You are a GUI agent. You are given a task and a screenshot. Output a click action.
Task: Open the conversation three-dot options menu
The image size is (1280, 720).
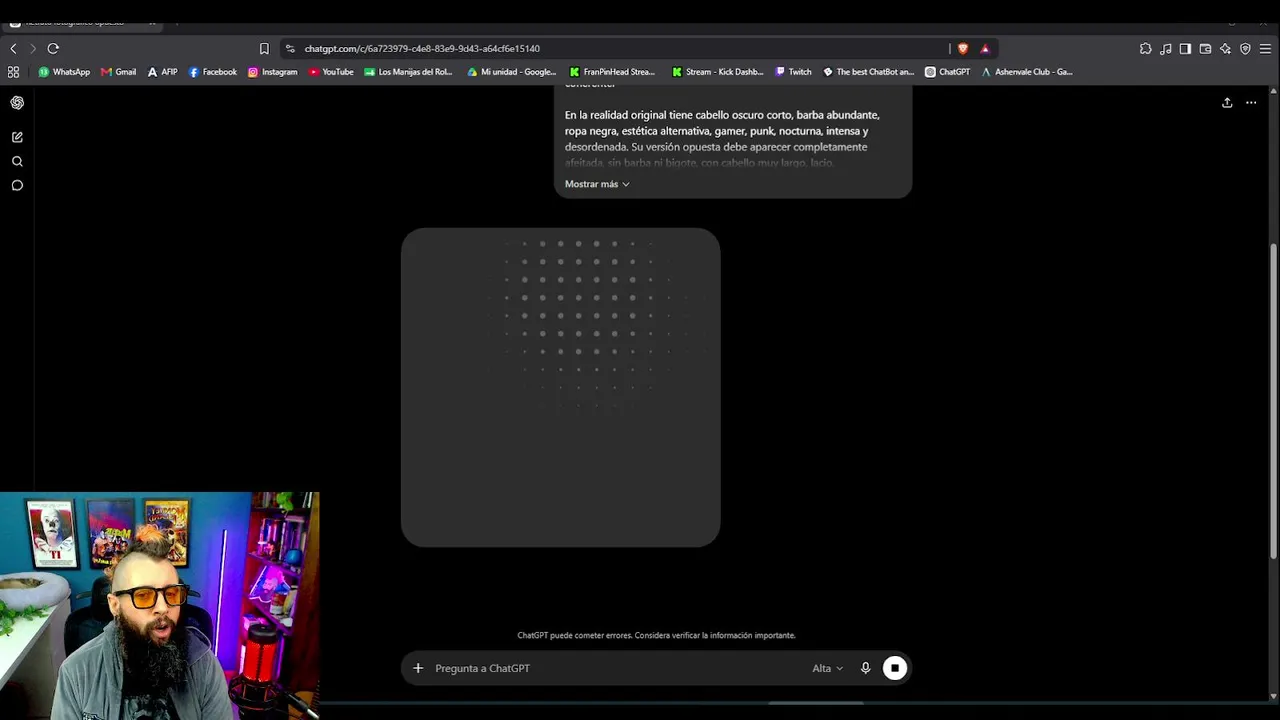(x=1251, y=102)
